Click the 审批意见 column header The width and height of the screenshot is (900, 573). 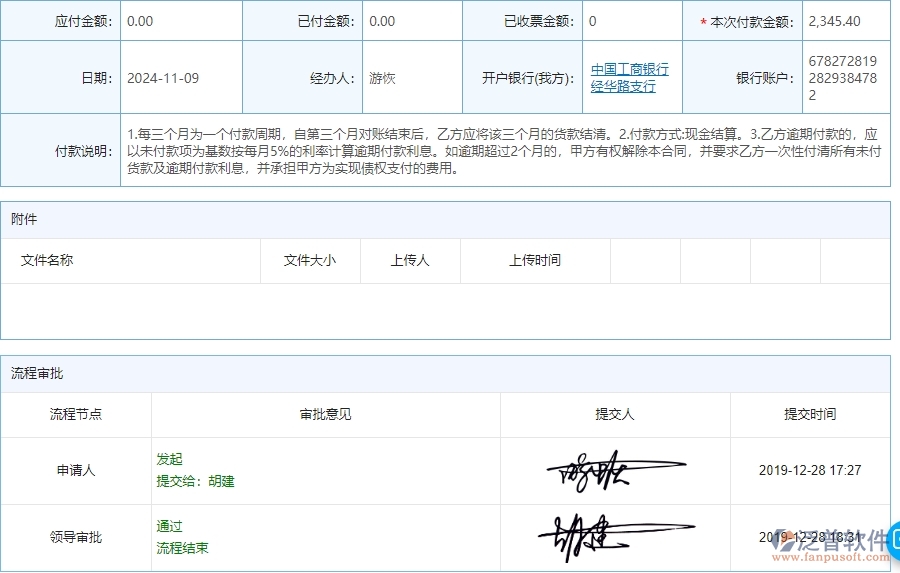(325, 414)
